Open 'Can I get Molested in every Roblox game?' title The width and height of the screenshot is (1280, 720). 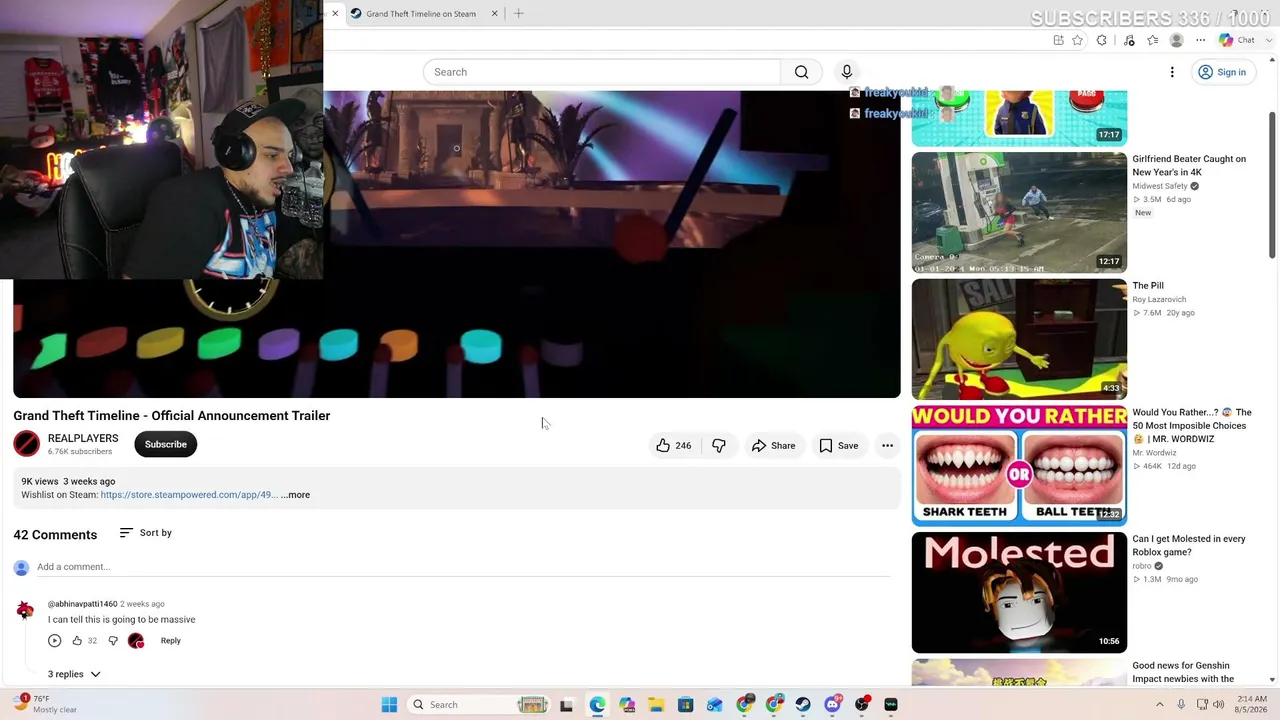[1189, 546]
